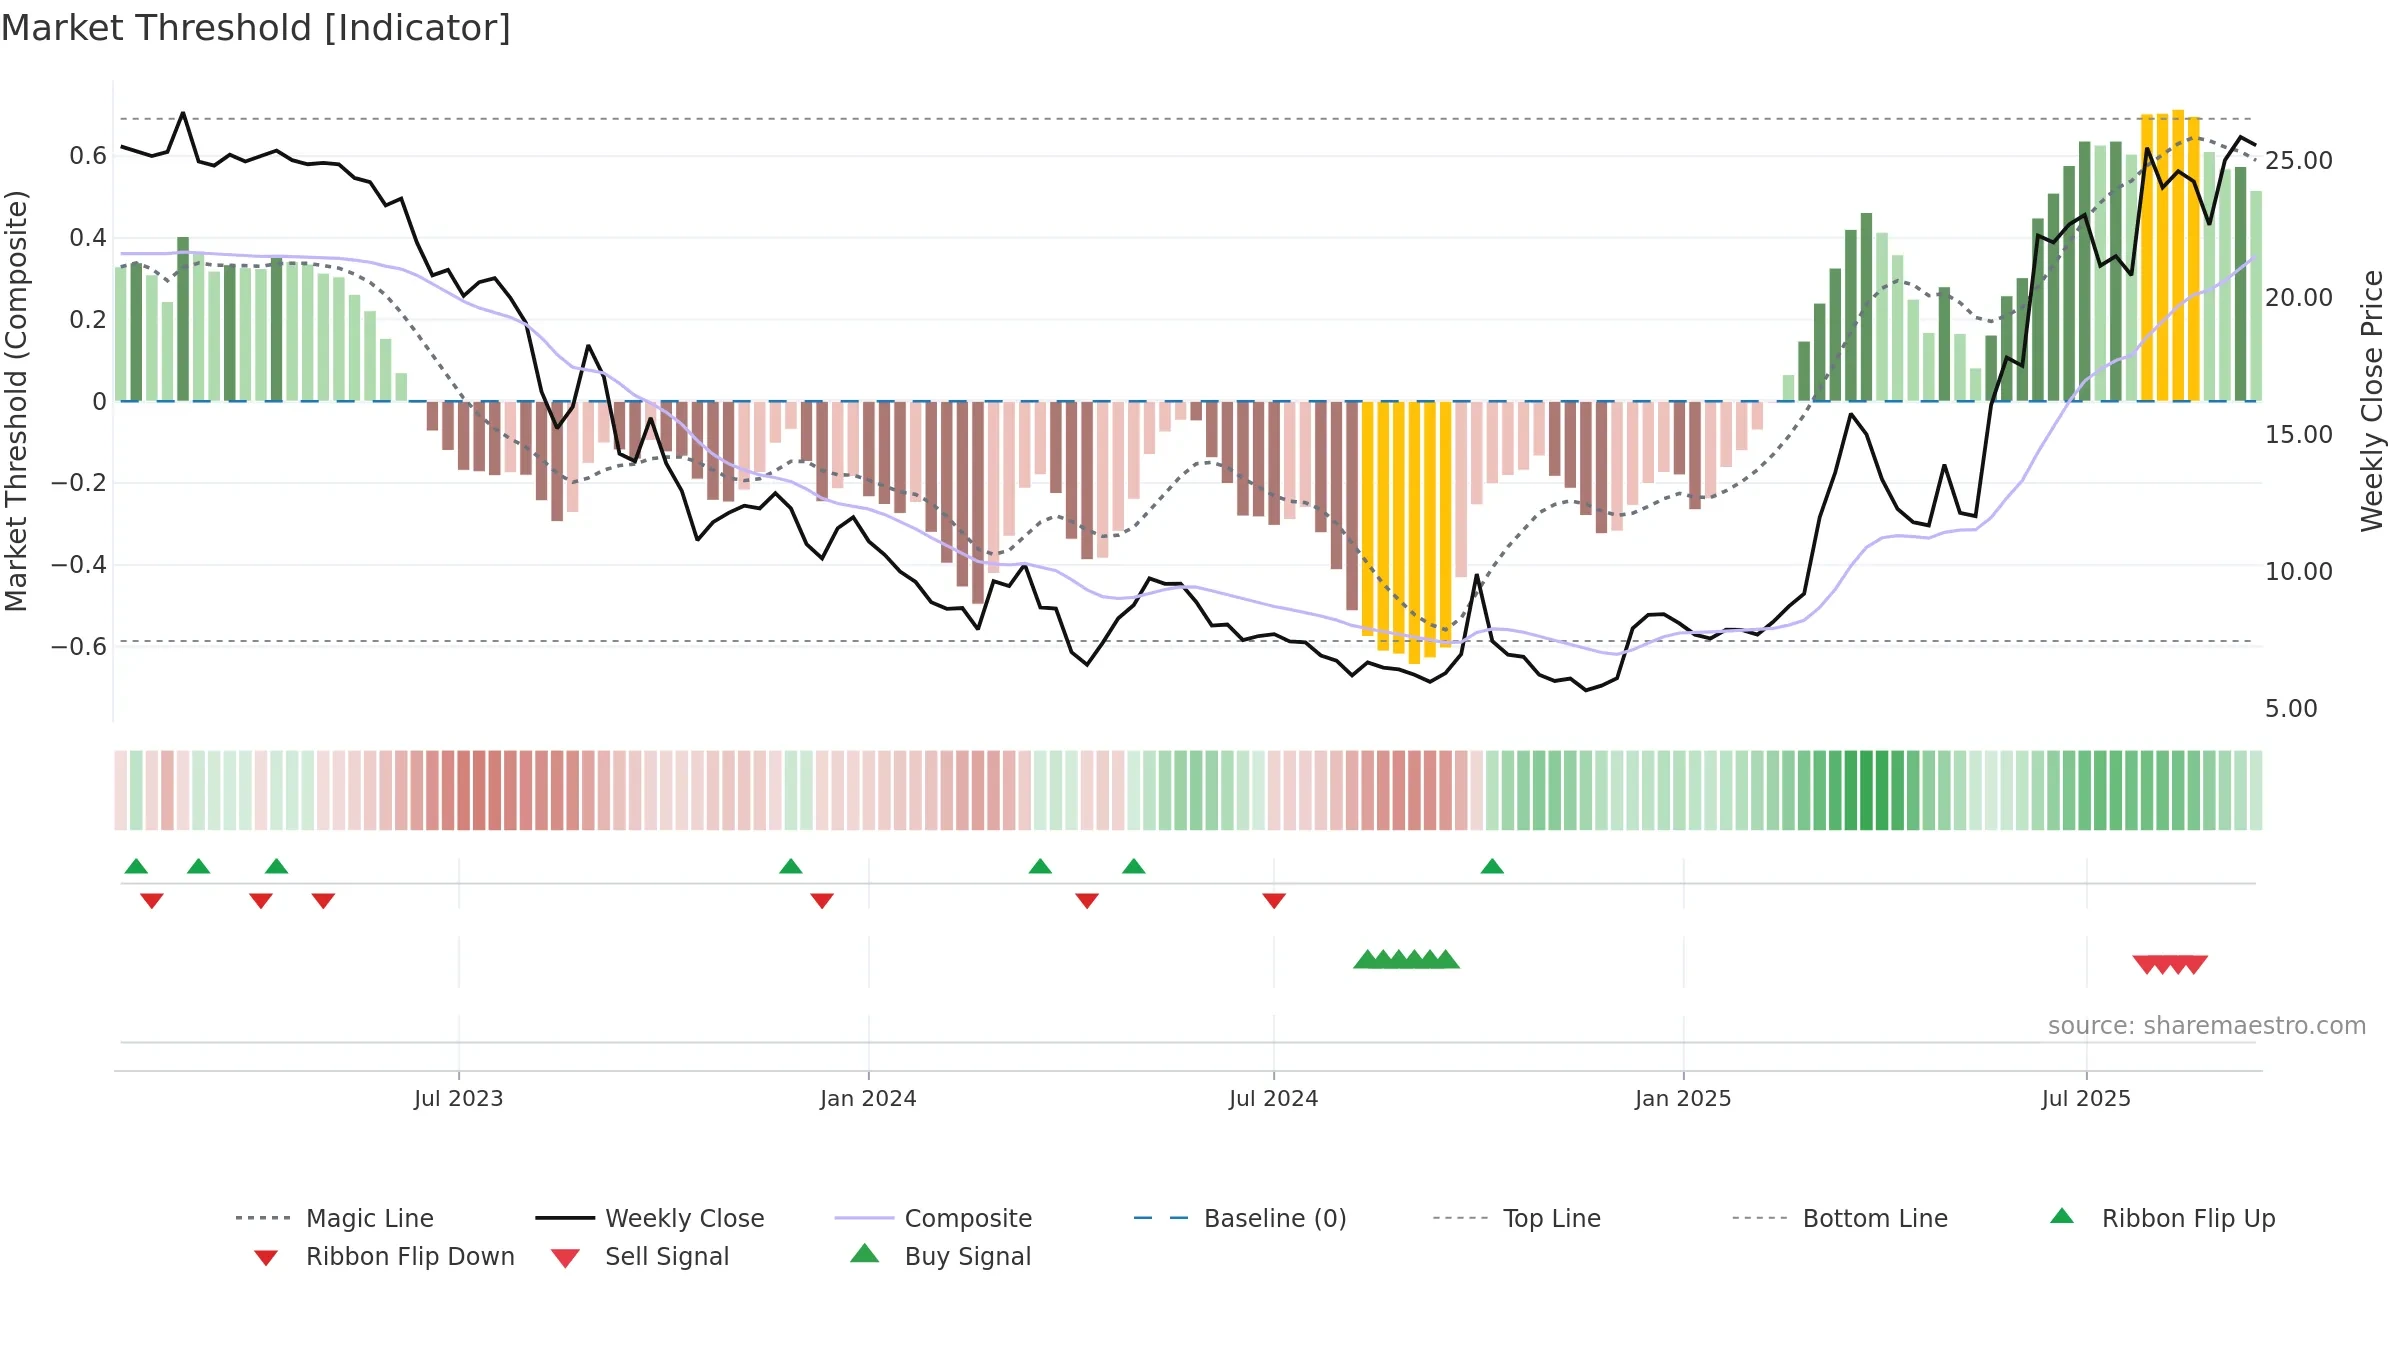Click the sell signal marker cluster after Jul 2025

tap(2170, 964)
